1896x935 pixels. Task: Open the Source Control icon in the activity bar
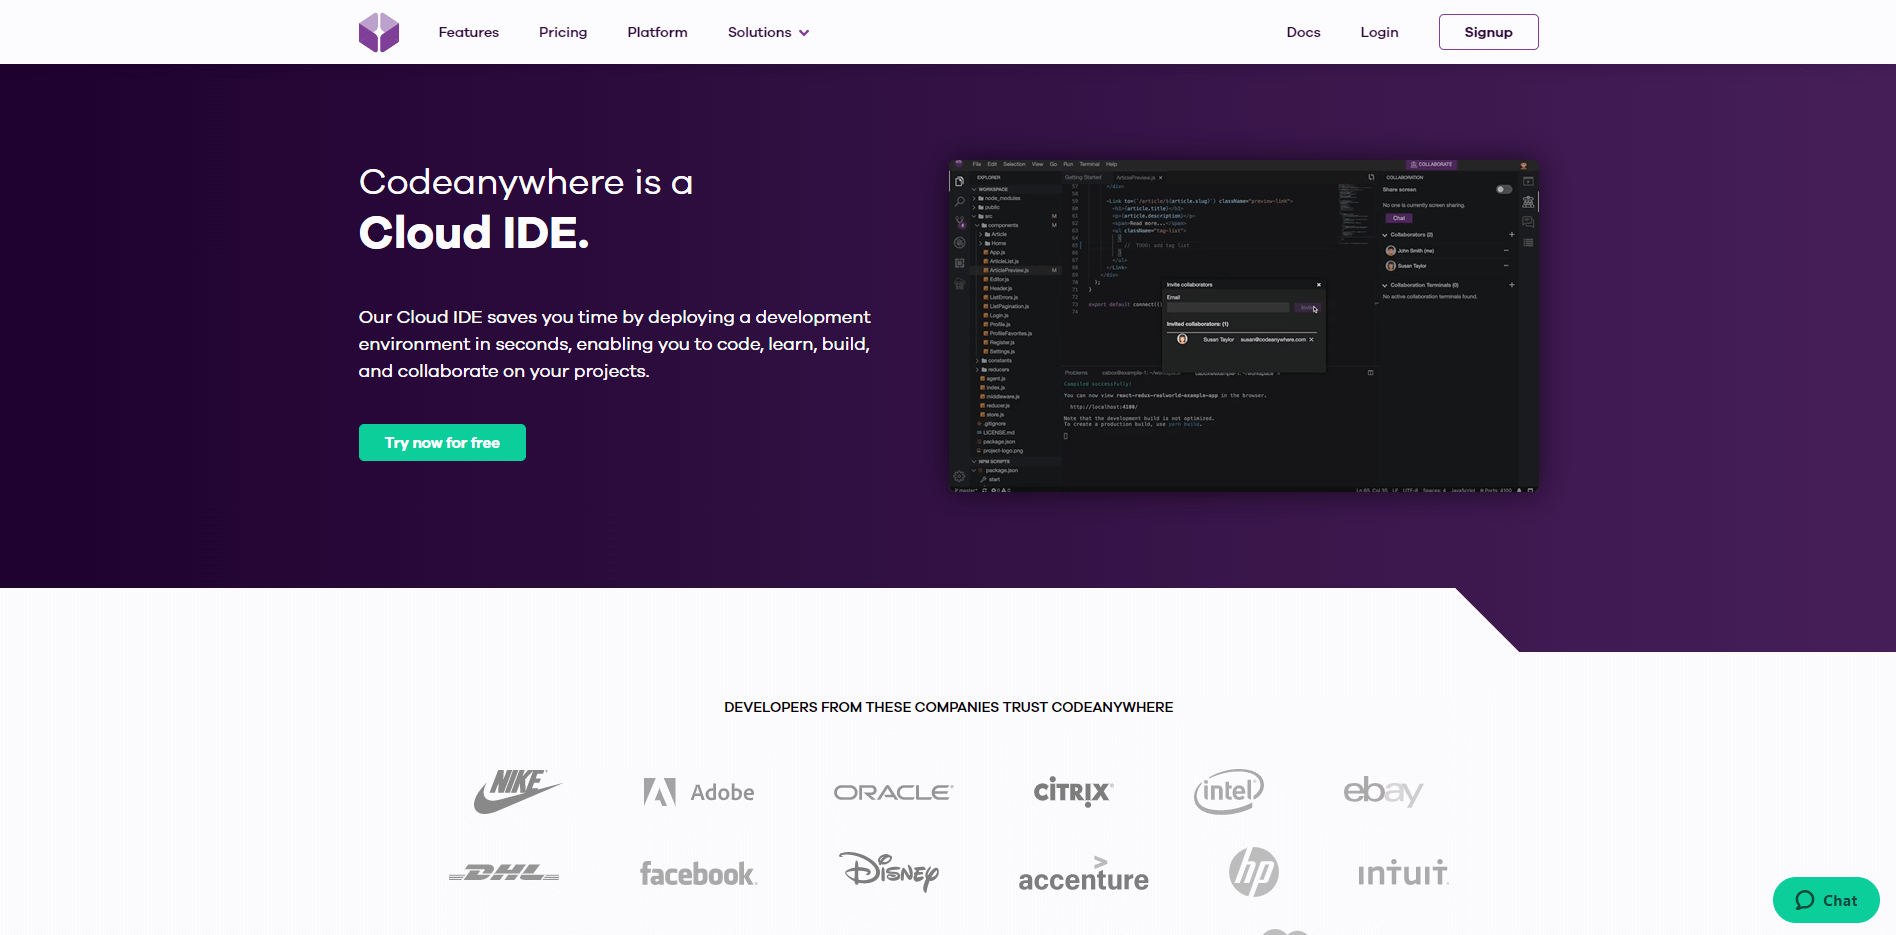pyautogui.click(x=960, y=222)
